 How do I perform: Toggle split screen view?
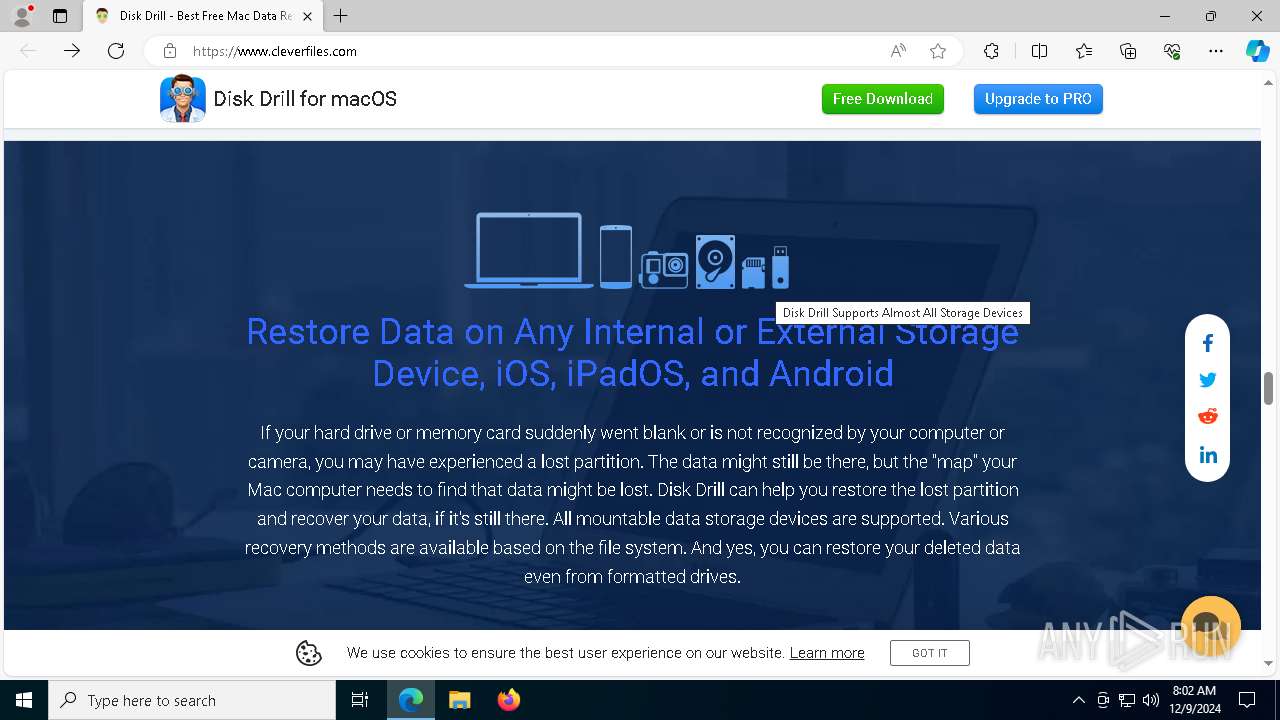1039,51
